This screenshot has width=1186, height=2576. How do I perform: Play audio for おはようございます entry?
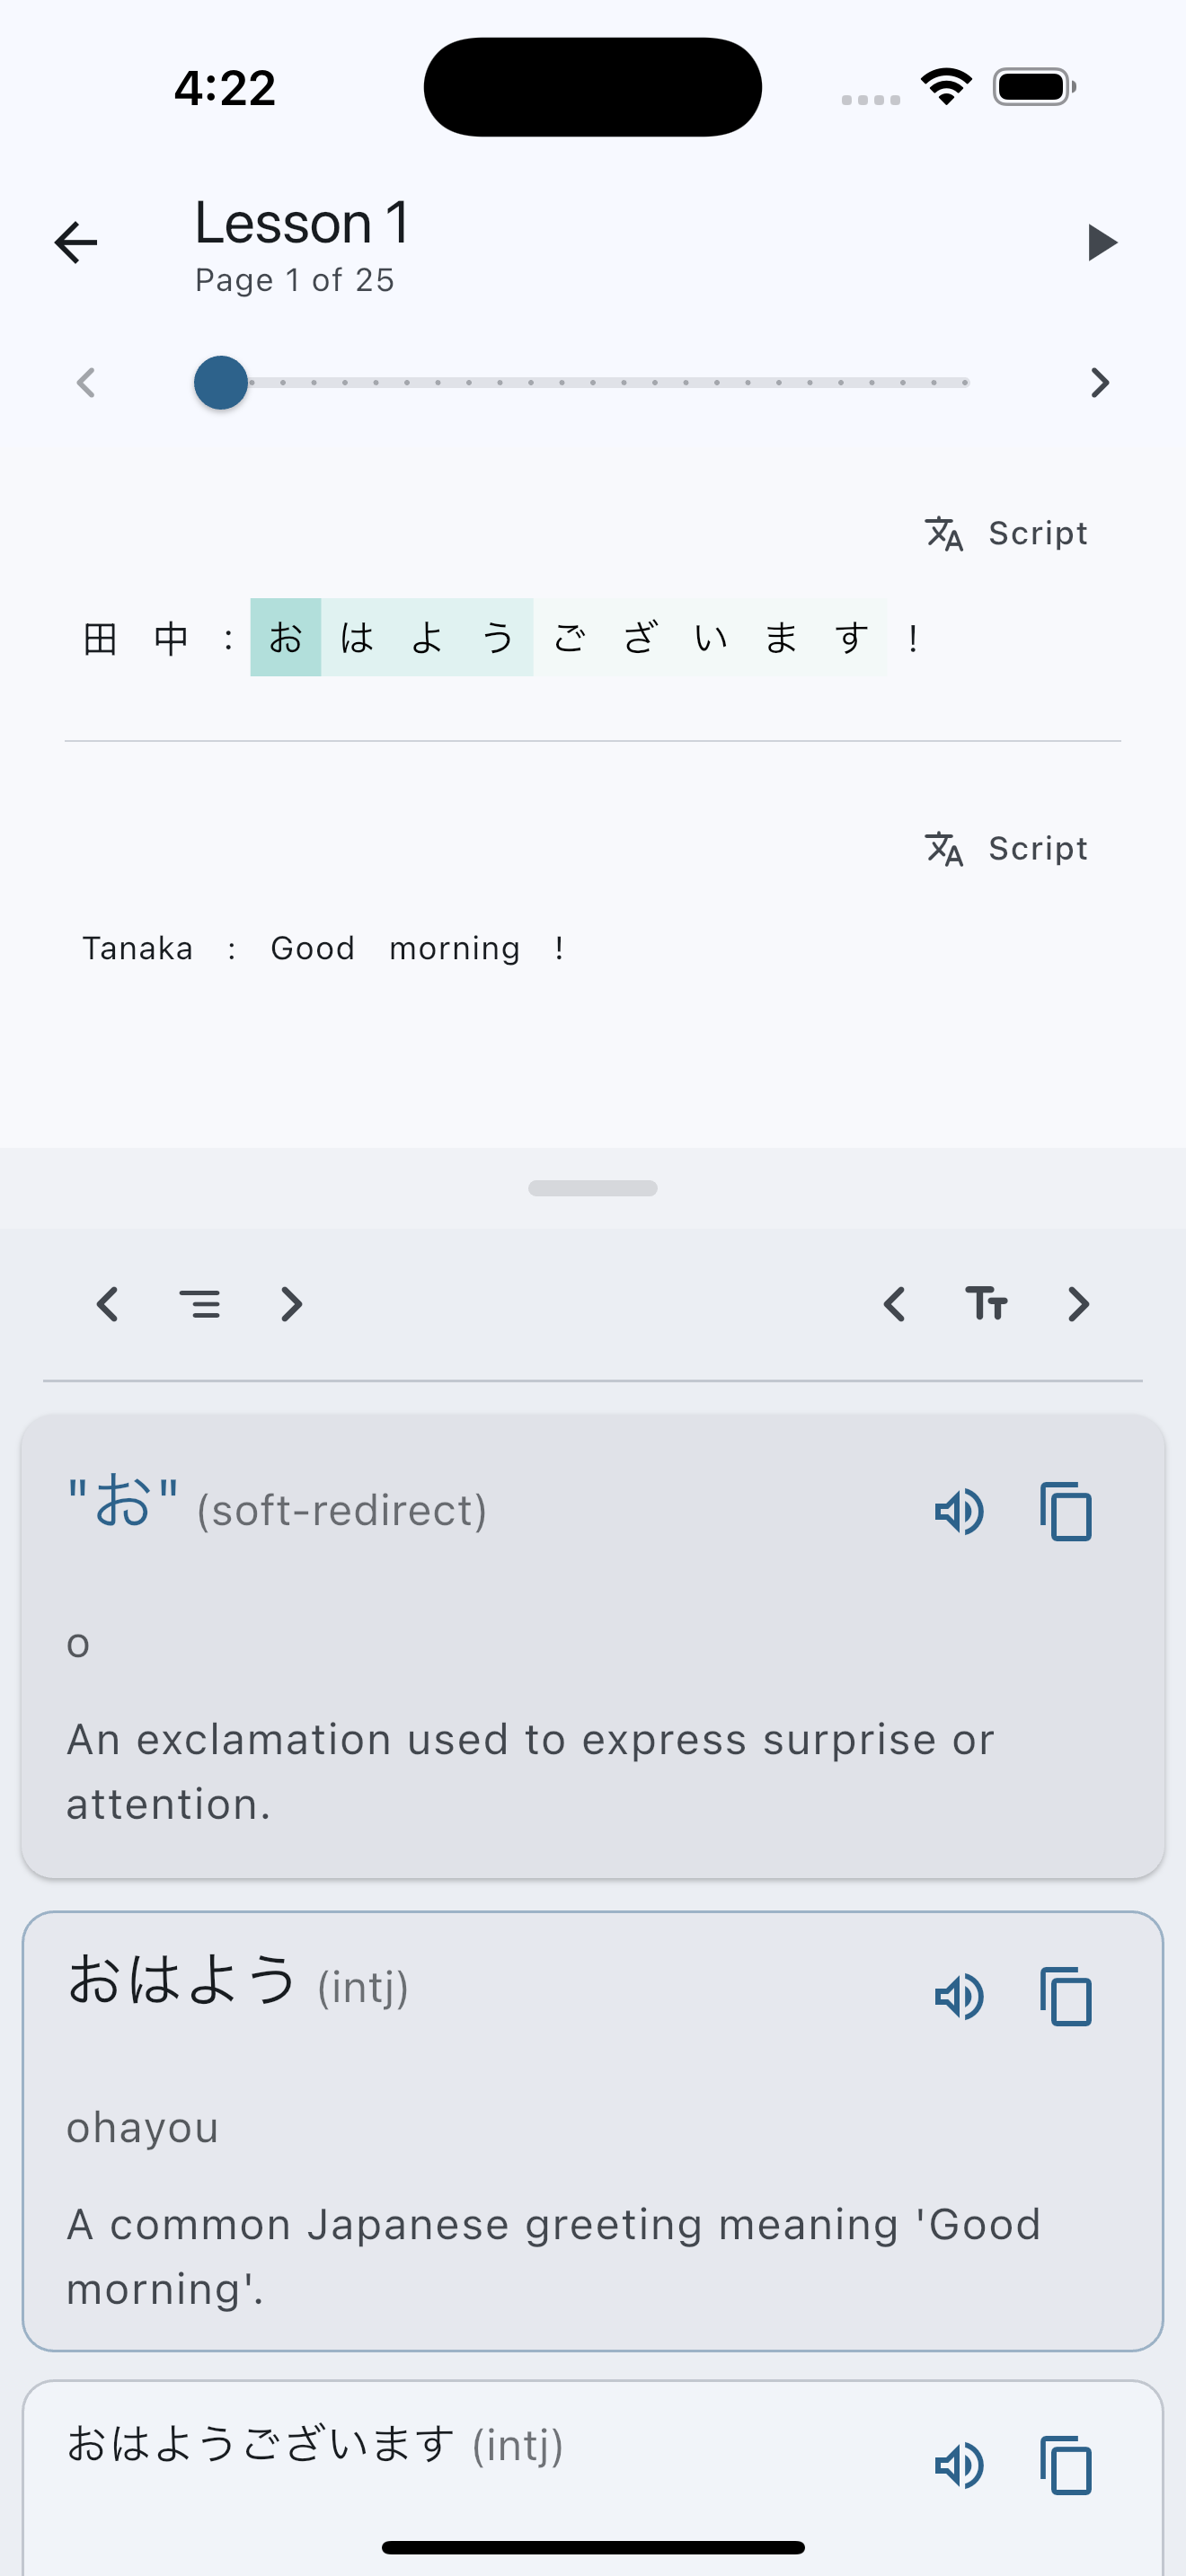click(959, 2465)
